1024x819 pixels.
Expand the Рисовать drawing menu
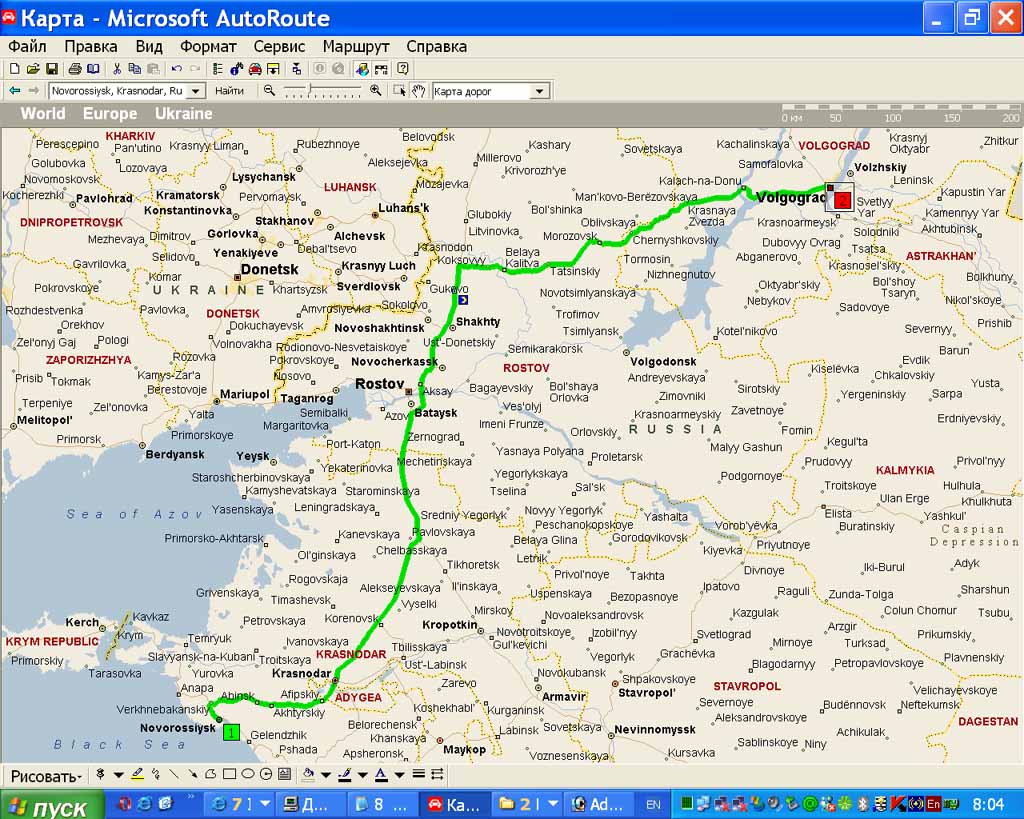pyautogui.click(x=45, y=776)
